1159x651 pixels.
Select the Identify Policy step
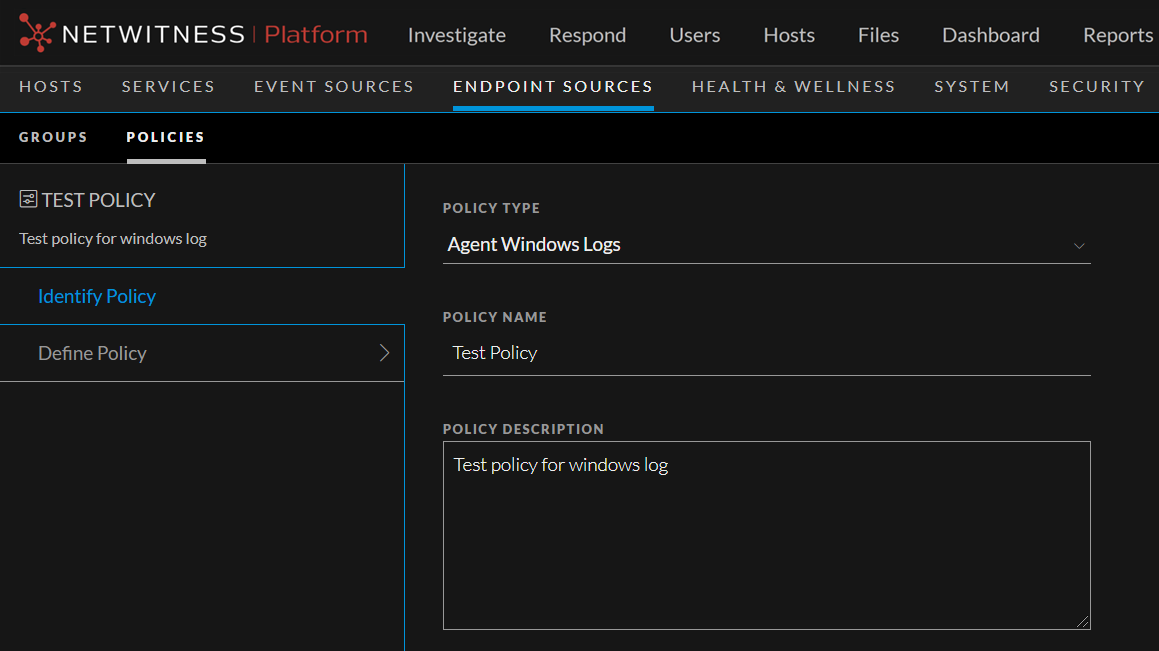[x=97, y=296]
